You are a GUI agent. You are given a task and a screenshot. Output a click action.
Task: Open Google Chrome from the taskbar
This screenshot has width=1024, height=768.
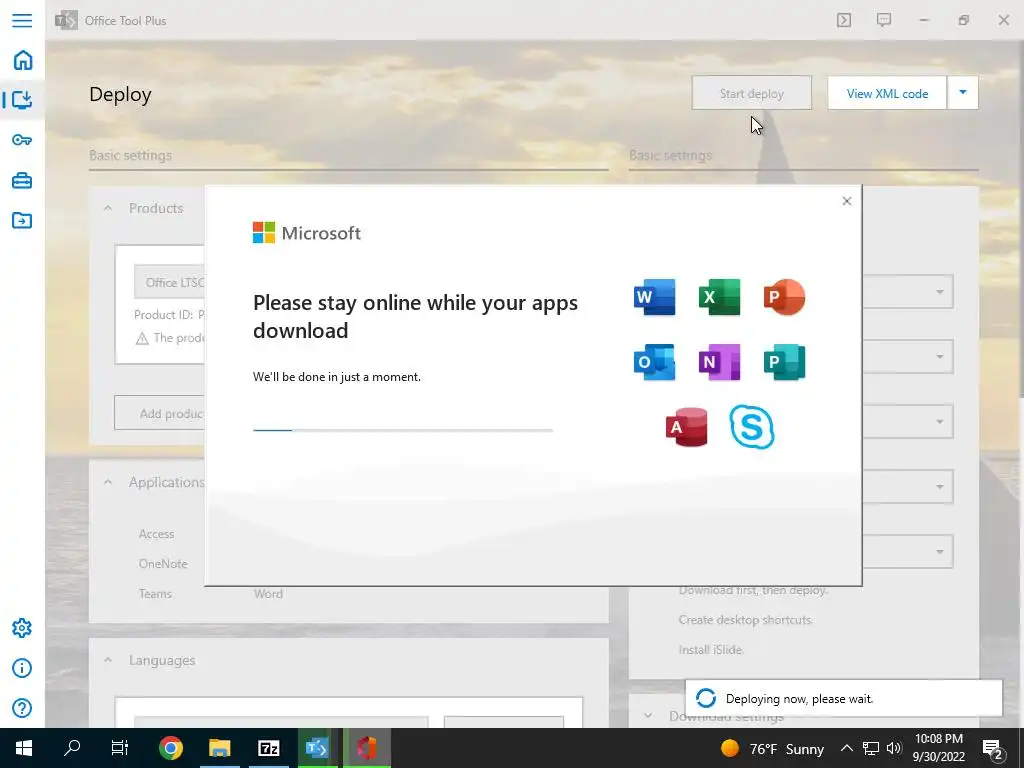pyautogui.click(x=170, y=748)
